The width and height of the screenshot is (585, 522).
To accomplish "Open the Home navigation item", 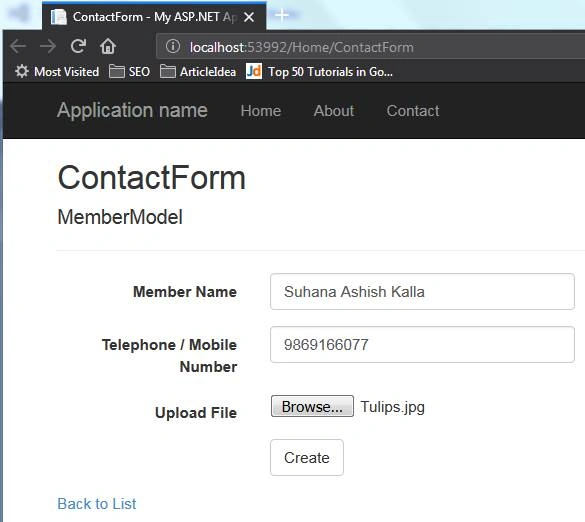I will click(261, 111).
